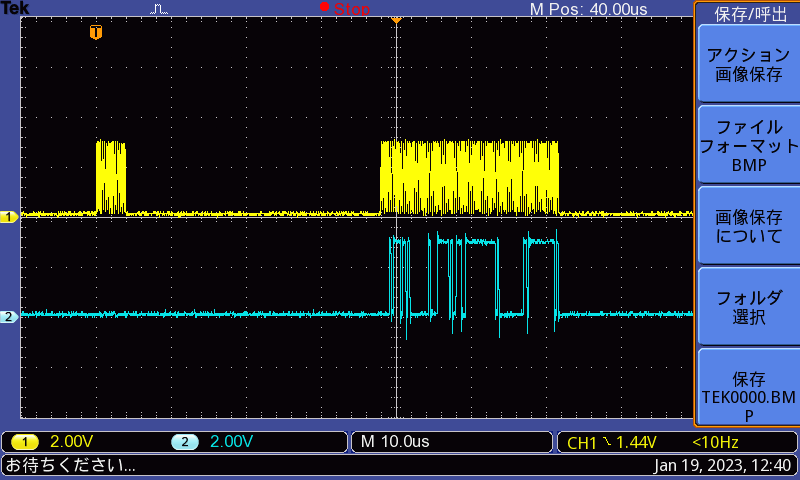Click the Jan 19, 2023, 12:40 timestamp
Image resolution: width=800 pixels, height=480 pixels.
[722, 465]
